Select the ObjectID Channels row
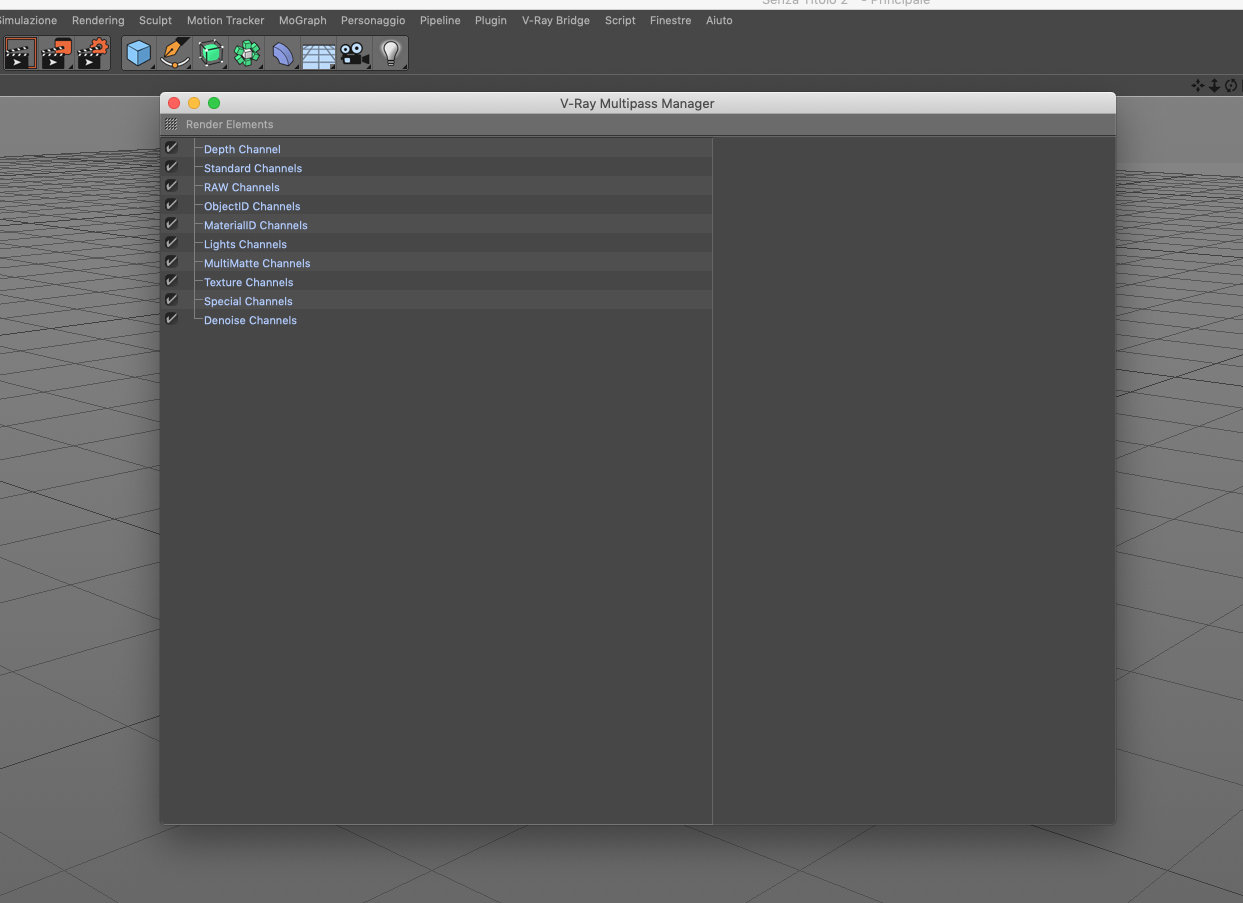This screenshot has height=903, width=1243. pos(436,206)
